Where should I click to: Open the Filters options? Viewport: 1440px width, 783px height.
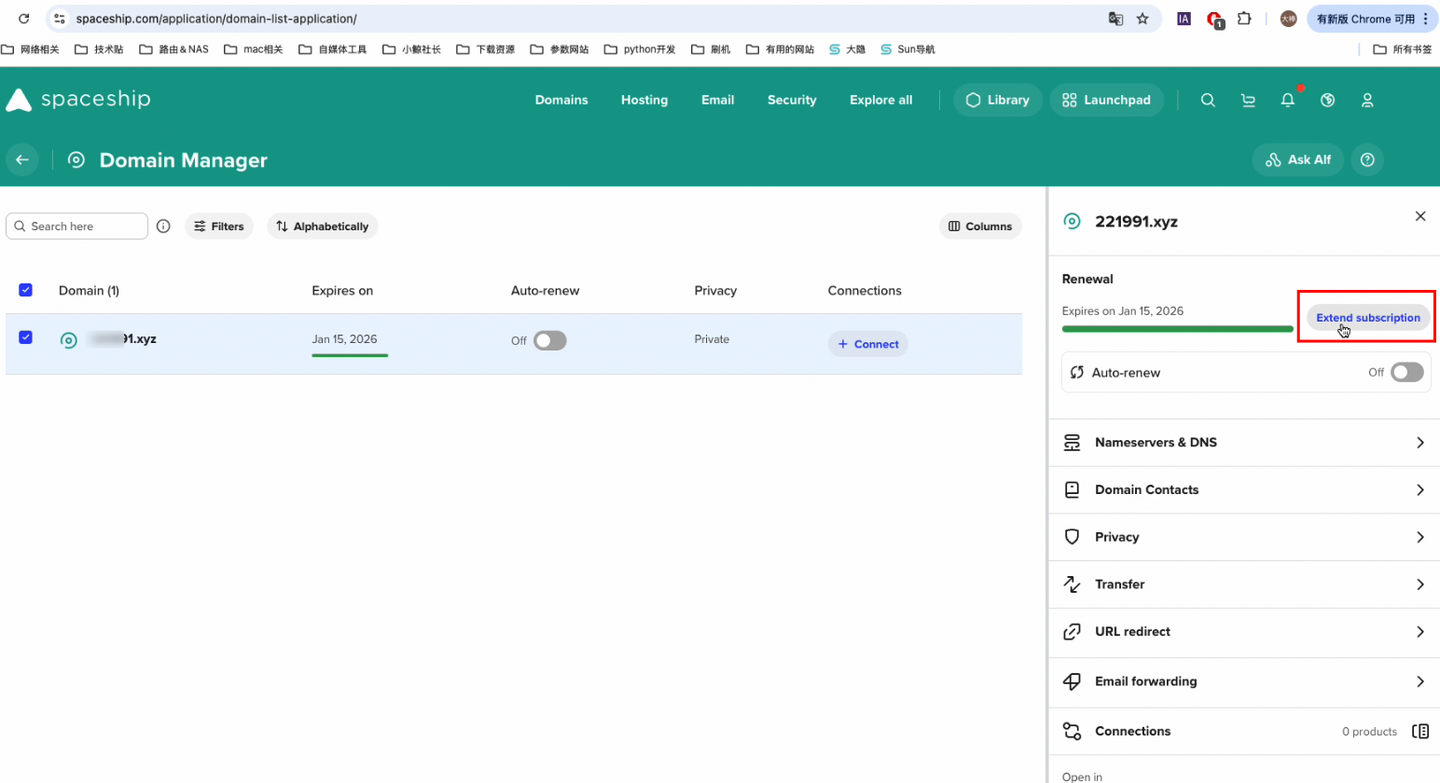219,226
